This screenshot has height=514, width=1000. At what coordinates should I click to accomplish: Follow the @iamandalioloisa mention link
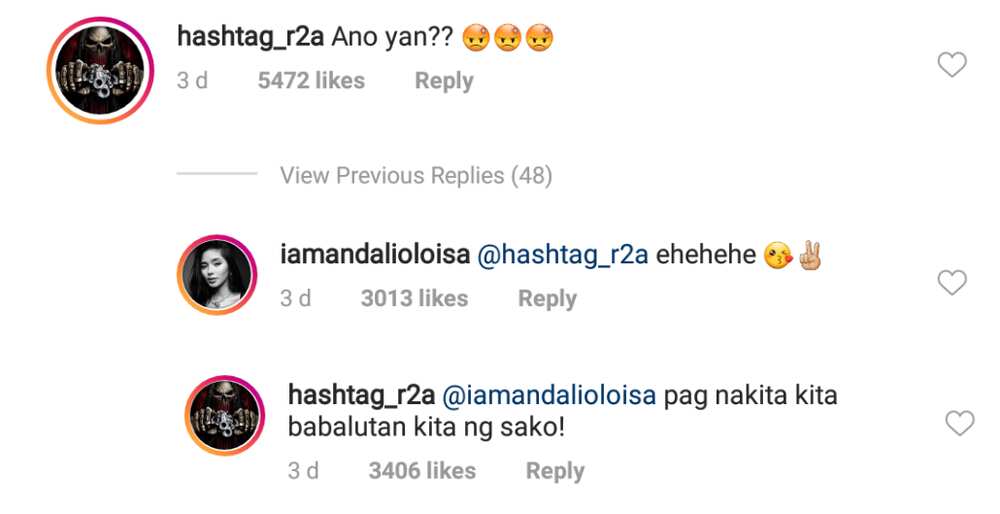pos(549,395)
